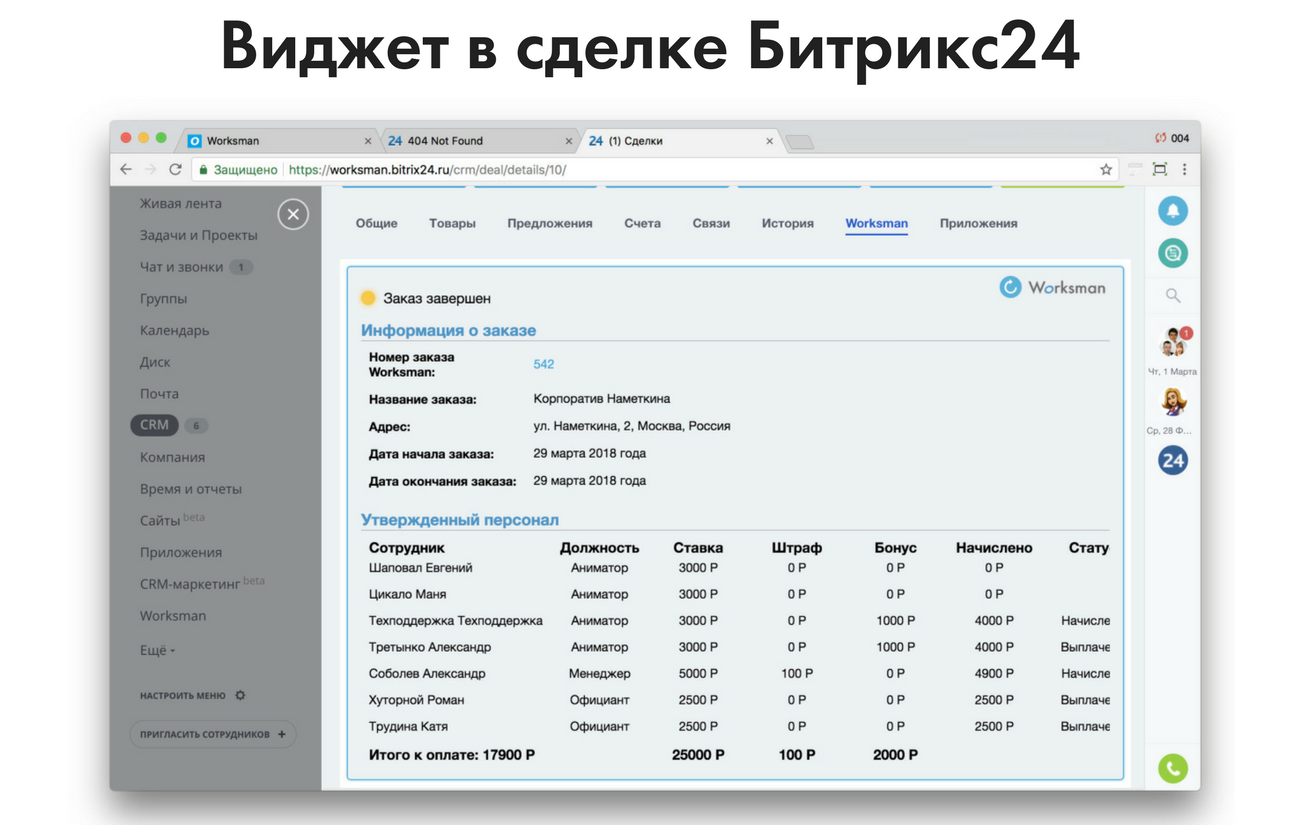Go to Чат и звонки in sidebar
1300x825 pixels.
181,267
